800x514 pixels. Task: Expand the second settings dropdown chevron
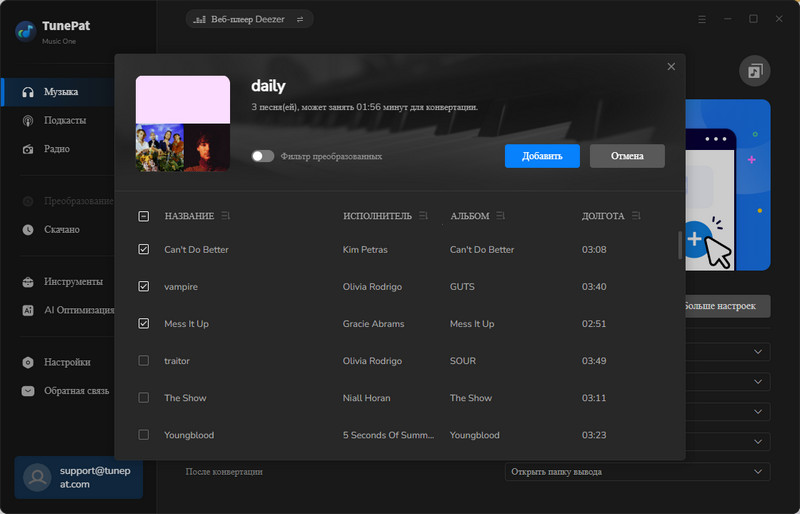pos(758,382)
